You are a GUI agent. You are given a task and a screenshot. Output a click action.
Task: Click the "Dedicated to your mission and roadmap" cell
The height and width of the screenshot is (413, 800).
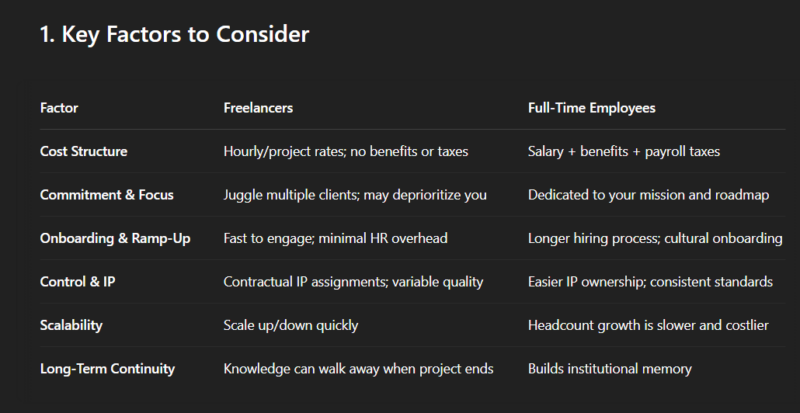(648, 195)
